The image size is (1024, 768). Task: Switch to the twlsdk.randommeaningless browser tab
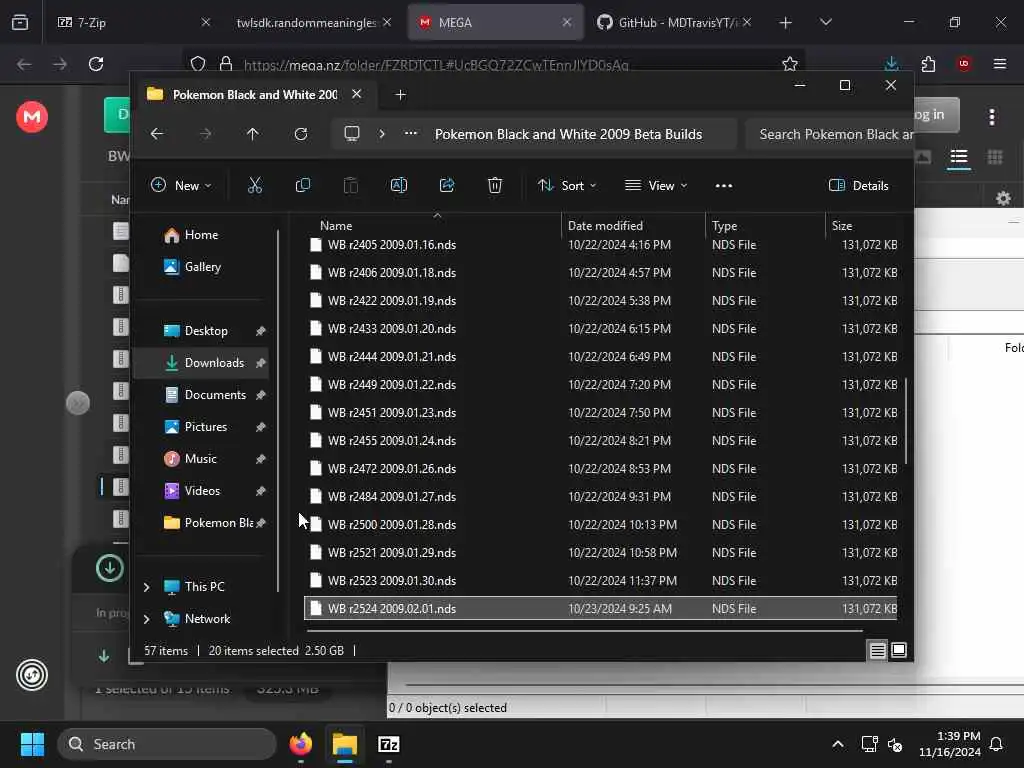pos(313,22)
